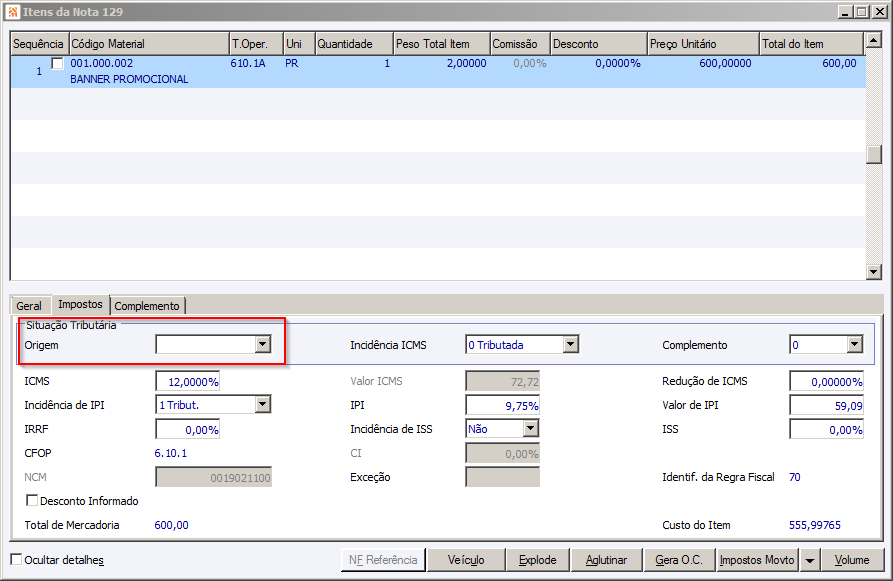Viewport: 893px width, 581px height.
Task: Check the Ocultar detalhes option
Action: tap(17, 559)
